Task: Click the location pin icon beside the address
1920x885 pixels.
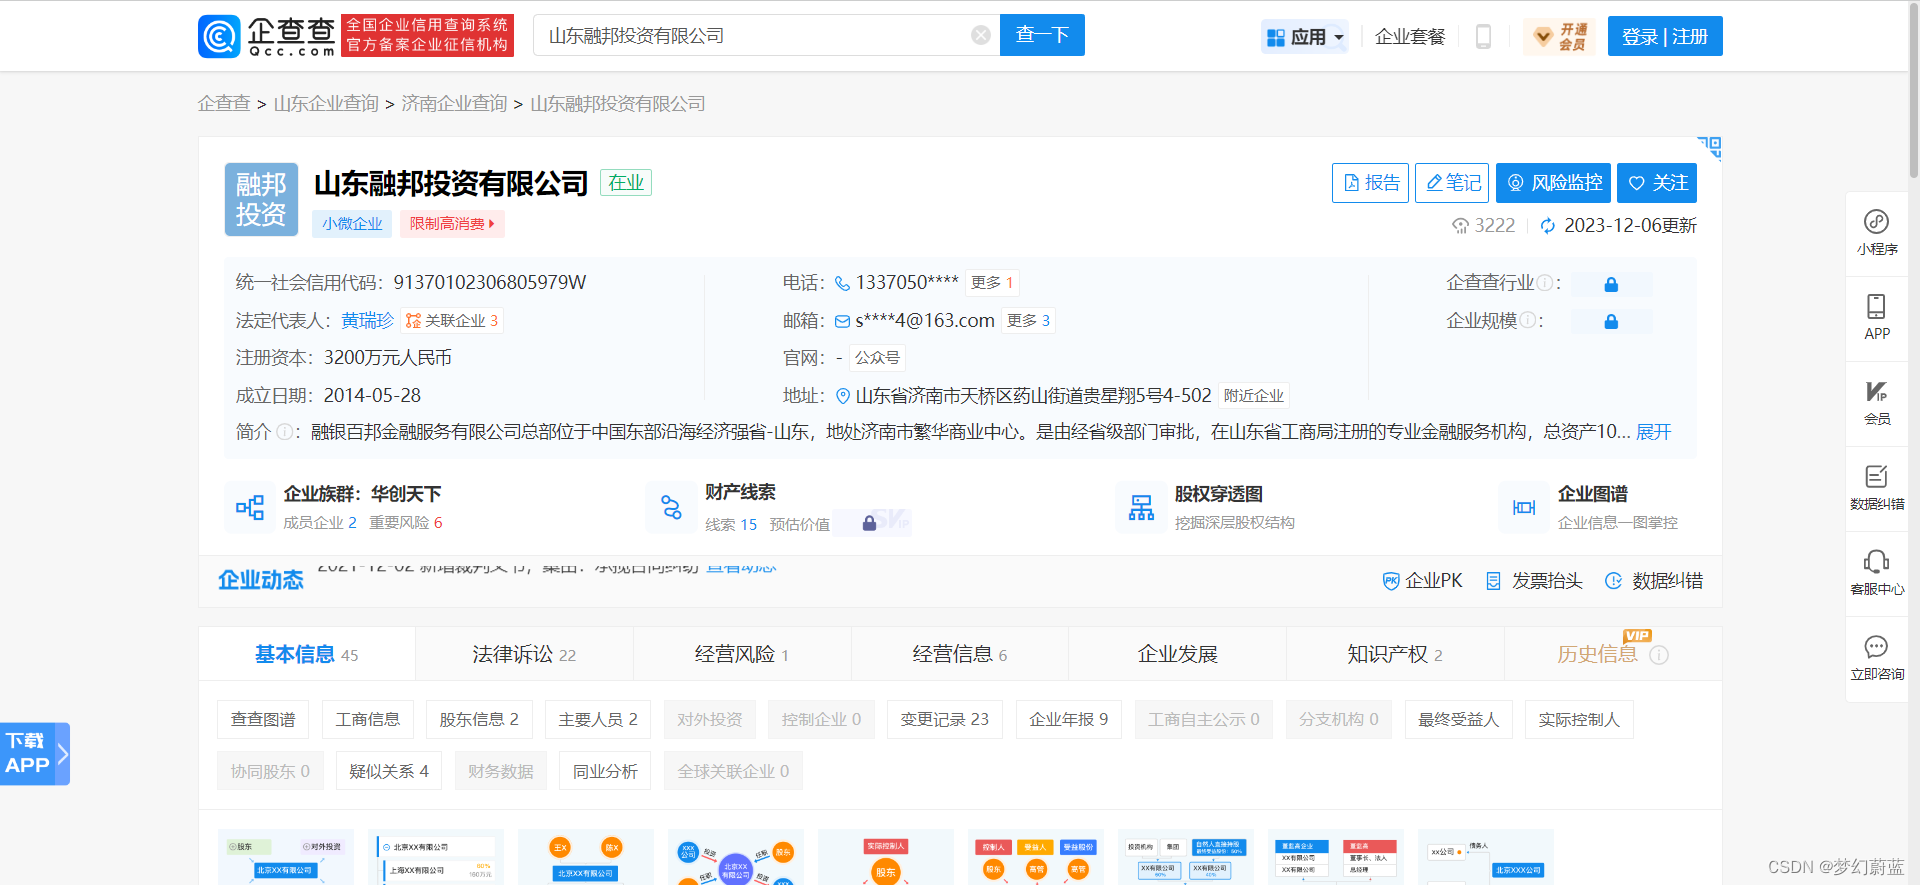Action: [843, 396]
